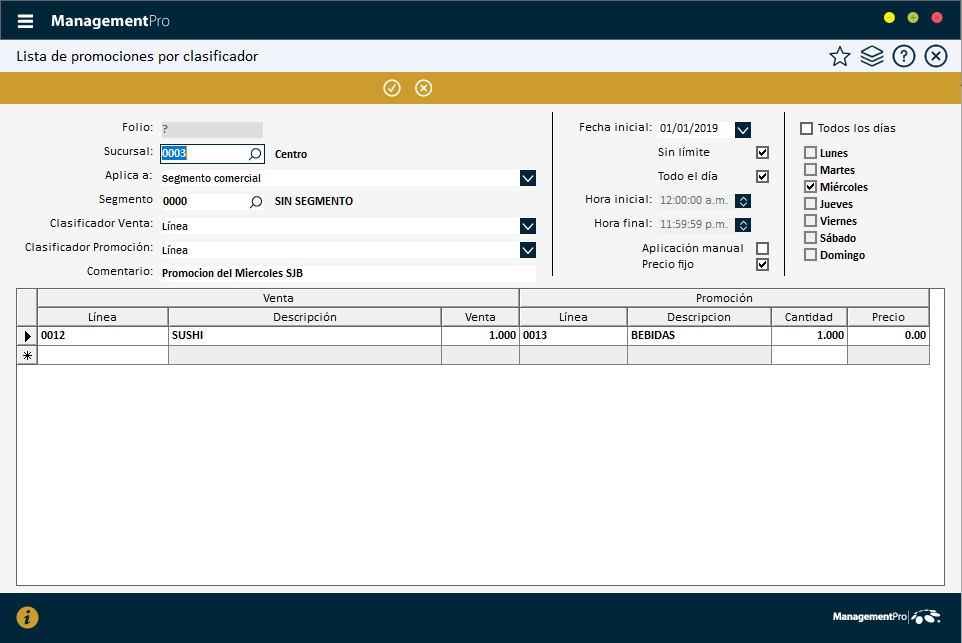Cancel with the X icon in gold toolbar
962x643 pixels.
coord(423,88)
